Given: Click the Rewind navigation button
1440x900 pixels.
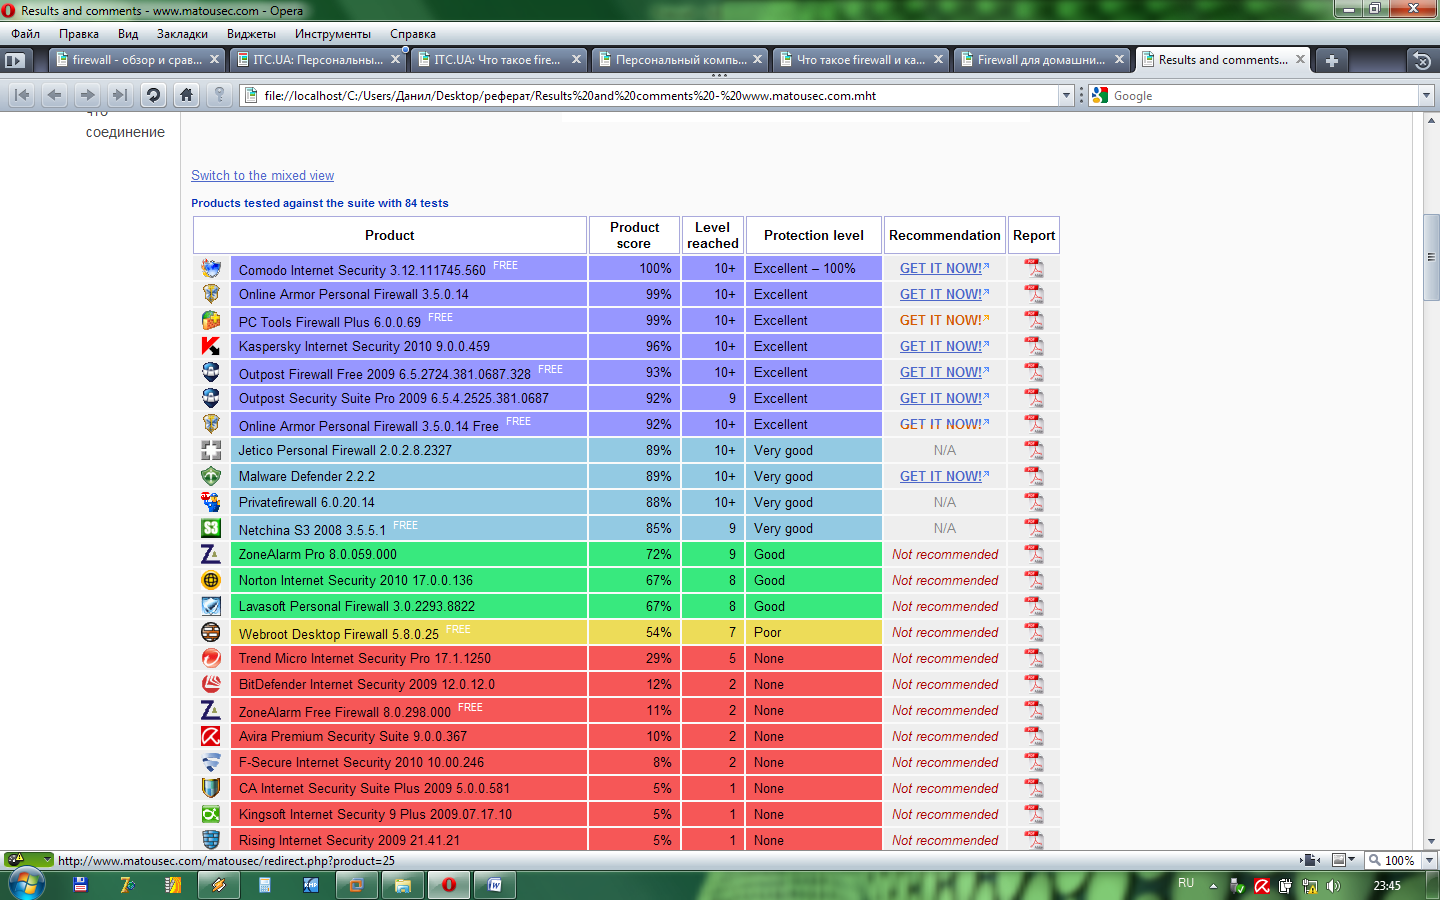Looking at the screenshot, I should (22, 95).
